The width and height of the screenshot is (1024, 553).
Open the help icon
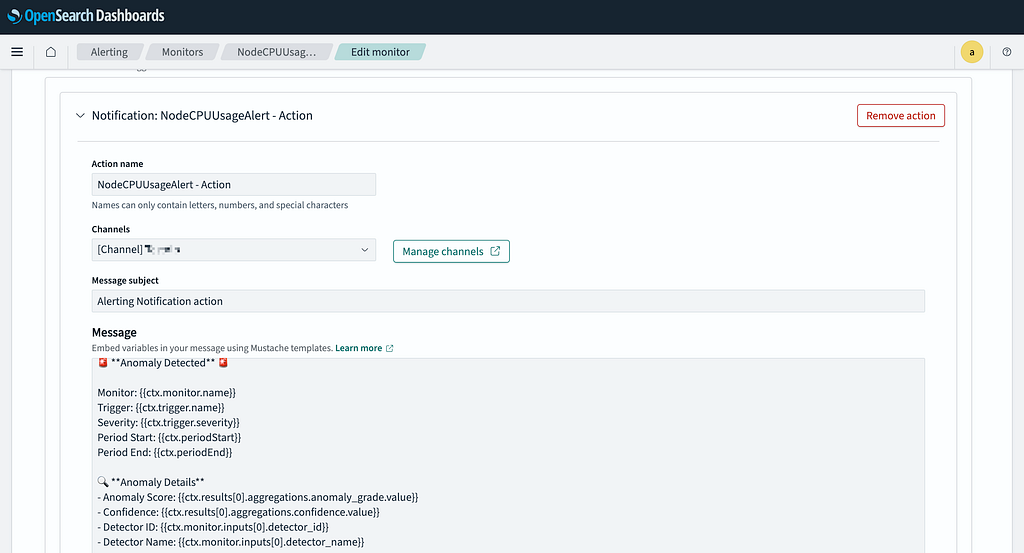pos(1006,52)
